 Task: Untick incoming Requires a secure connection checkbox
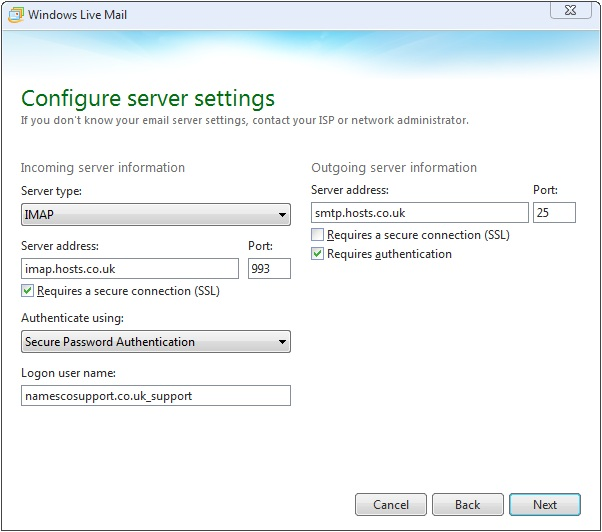point(27,291)
